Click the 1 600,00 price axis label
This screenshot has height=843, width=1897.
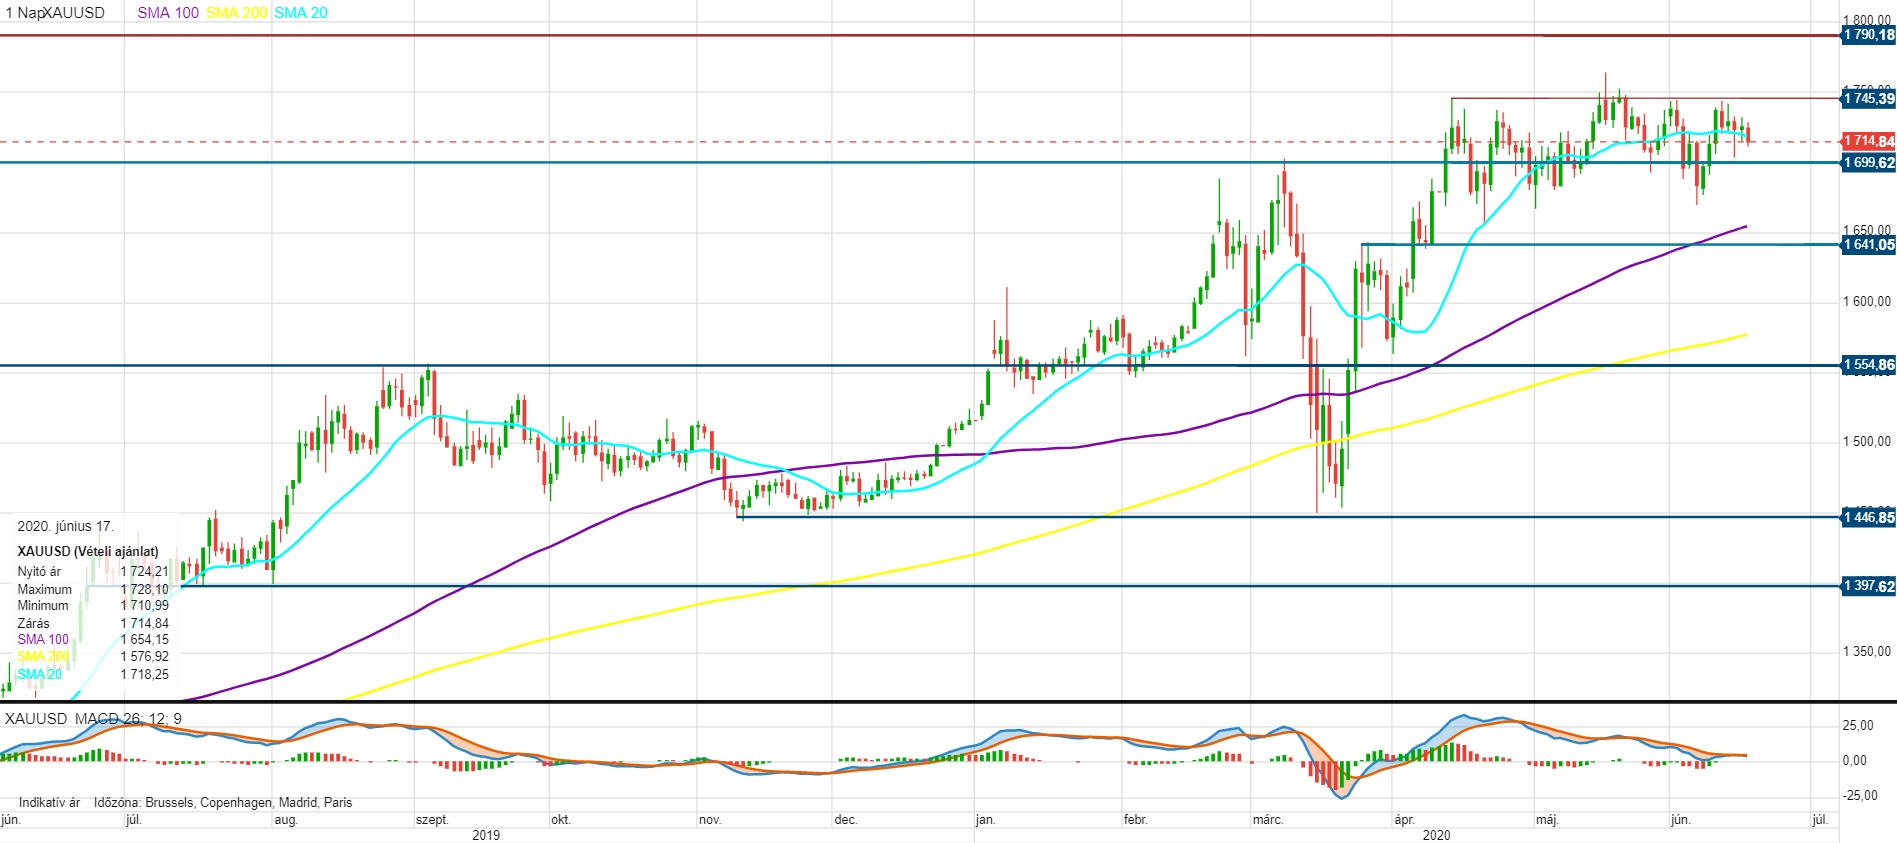pos(1867,302)
